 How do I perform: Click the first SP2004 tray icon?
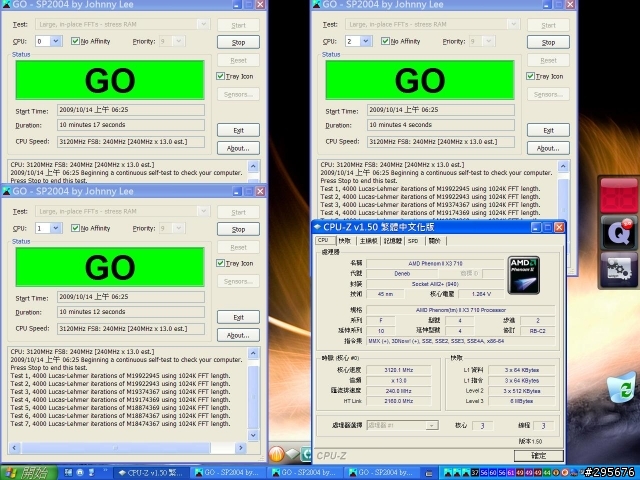pos(448,473)
